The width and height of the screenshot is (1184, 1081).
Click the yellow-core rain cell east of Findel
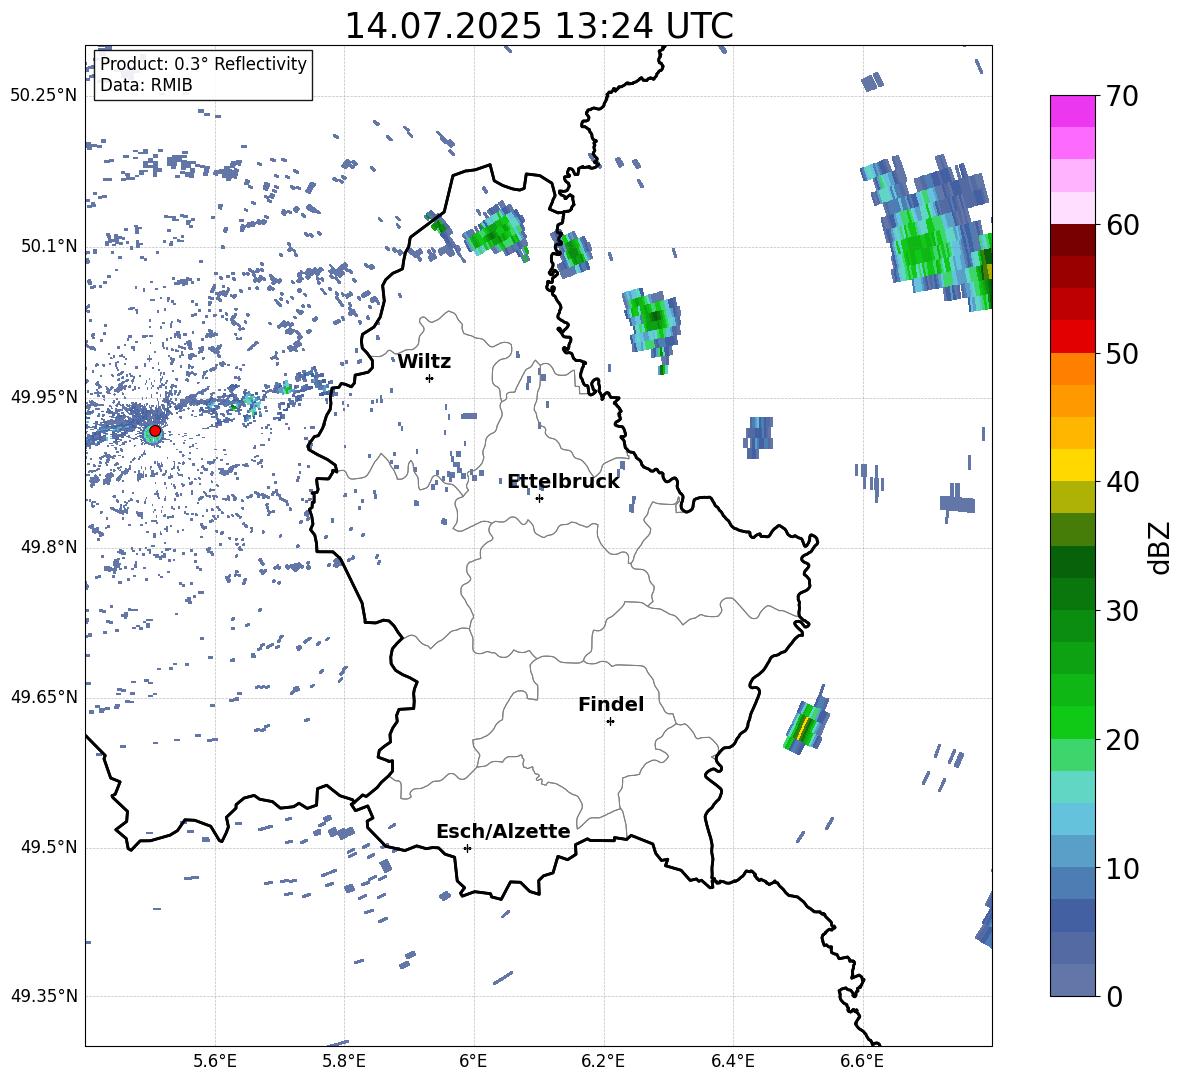pos(806,725)
